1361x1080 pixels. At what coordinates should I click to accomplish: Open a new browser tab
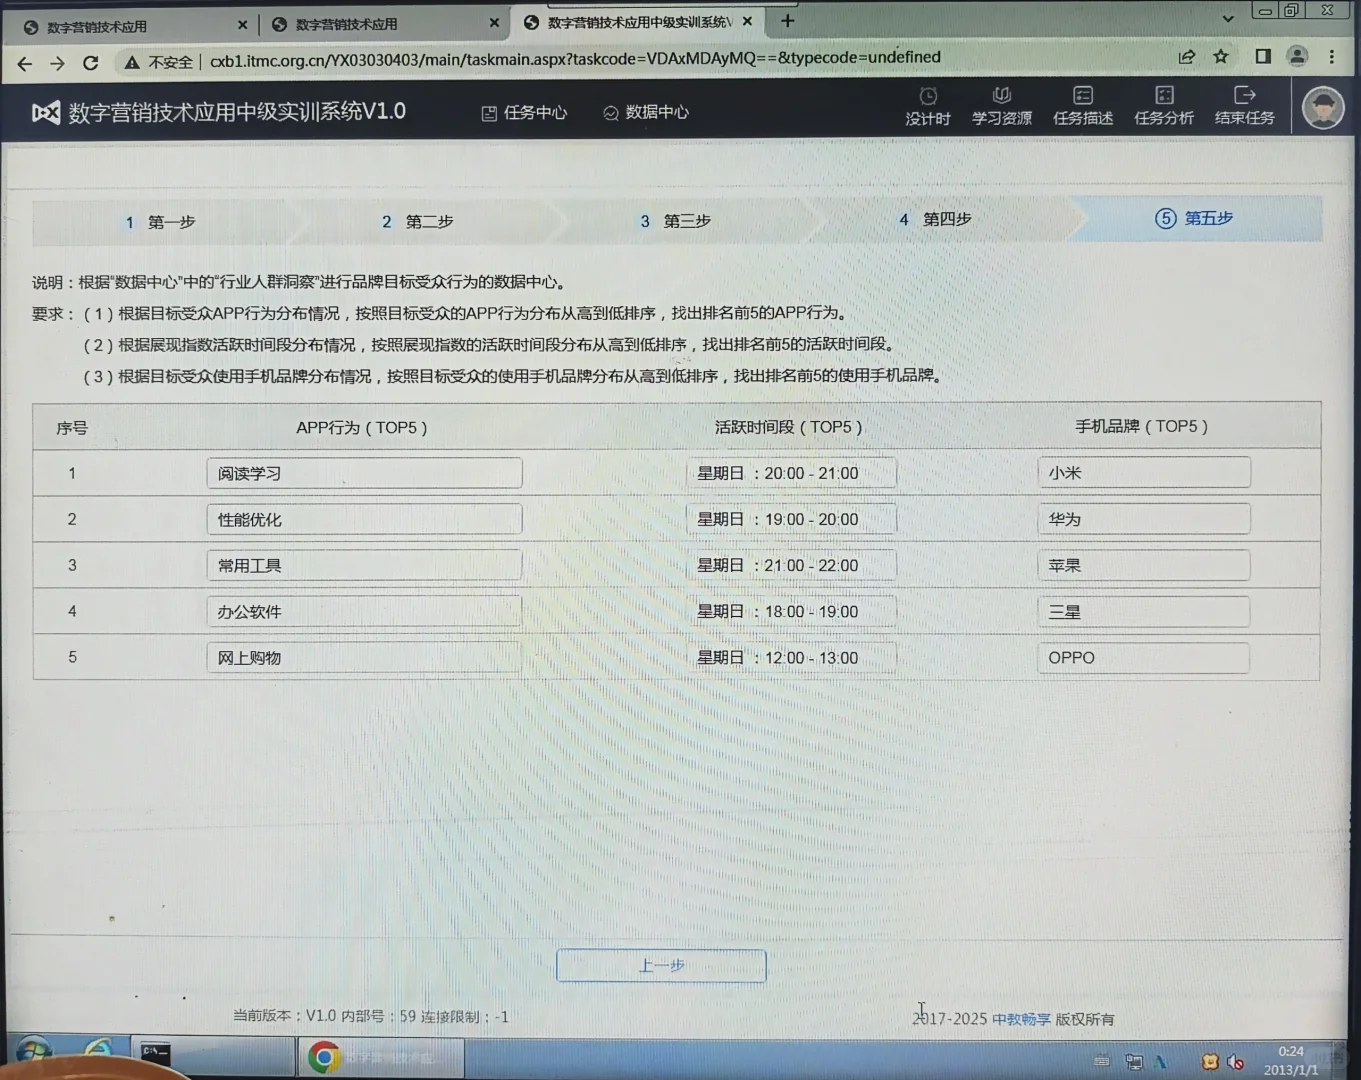pyautogui.click(x=788, y=21)
